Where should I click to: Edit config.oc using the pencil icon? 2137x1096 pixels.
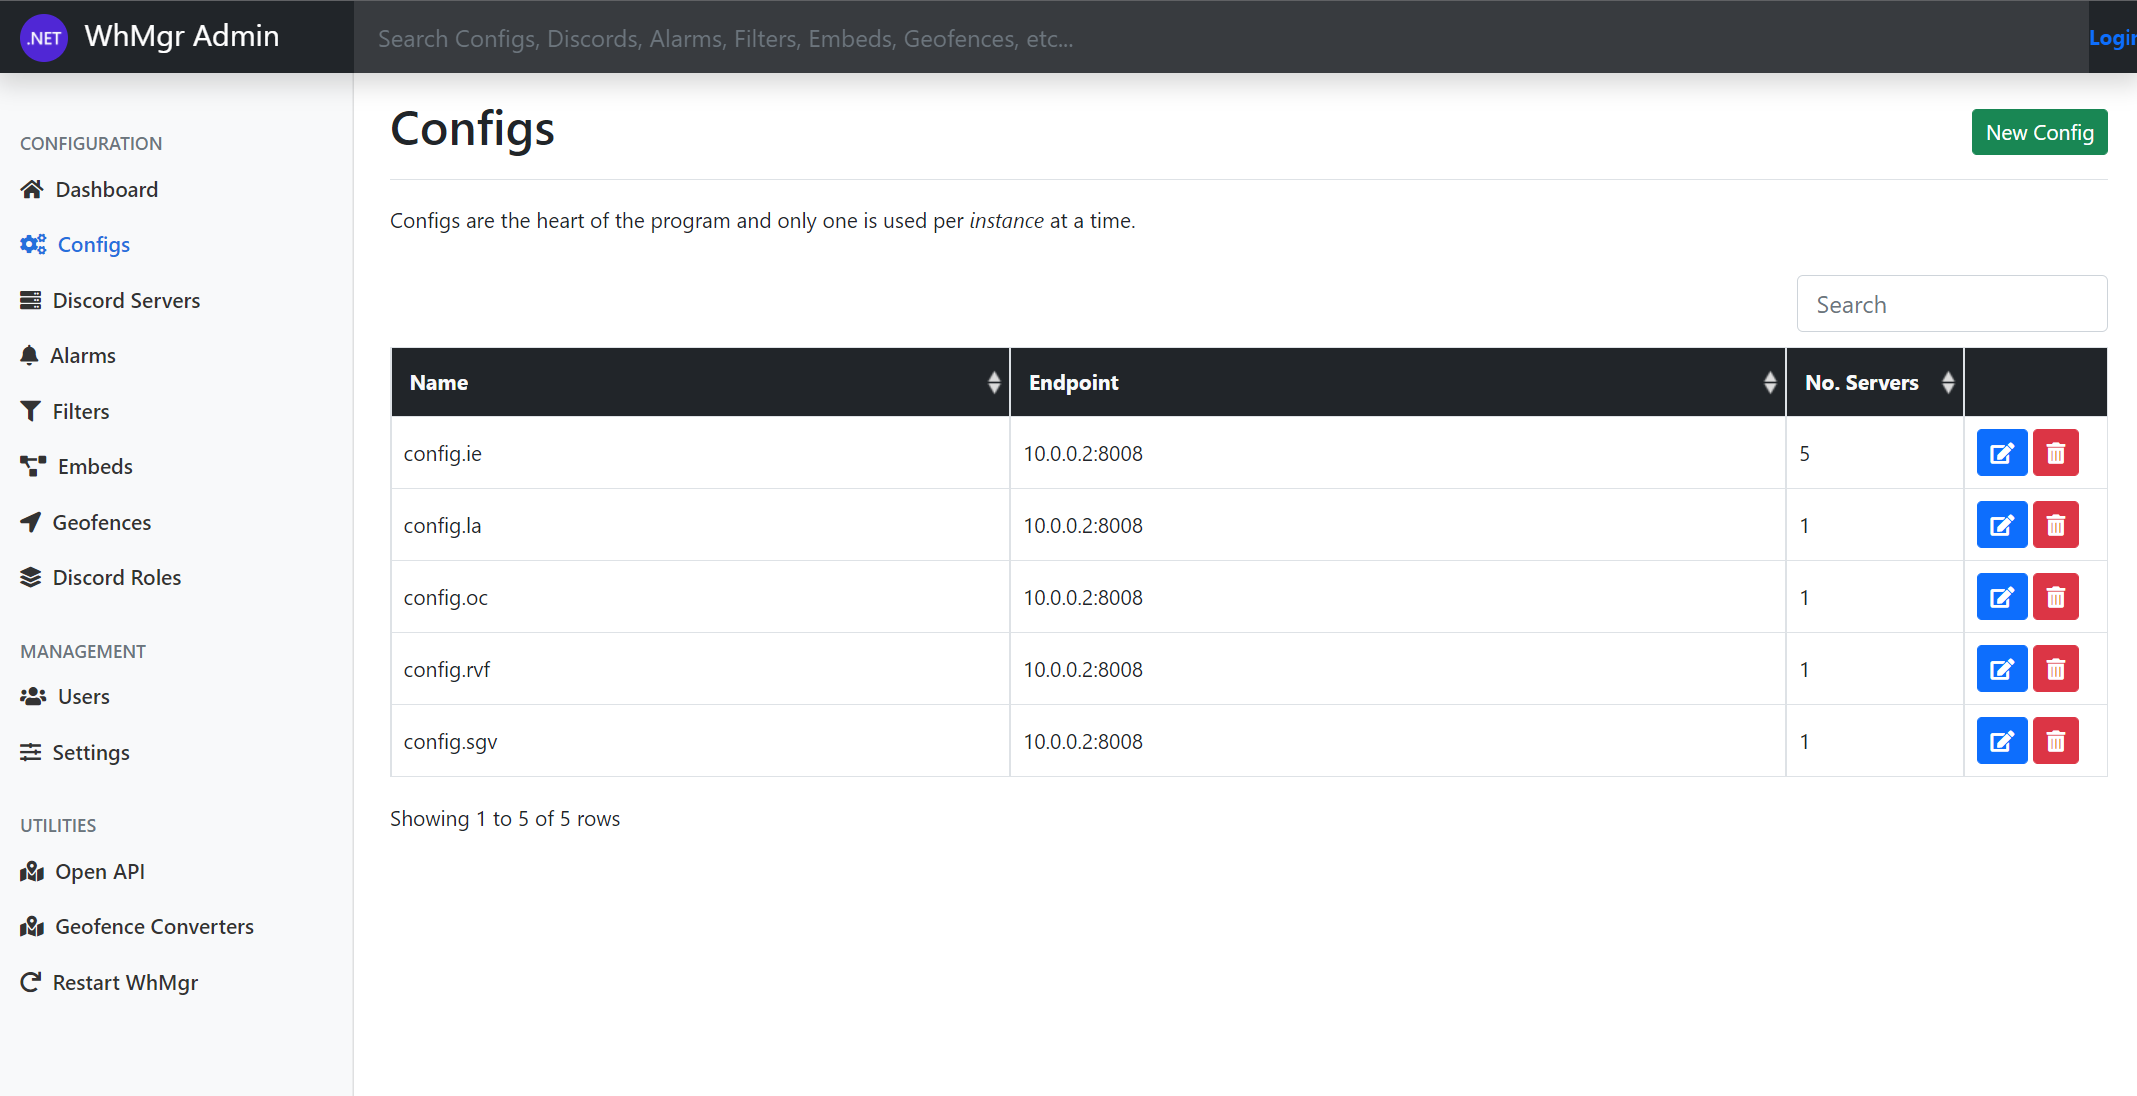click(2001, 597)
